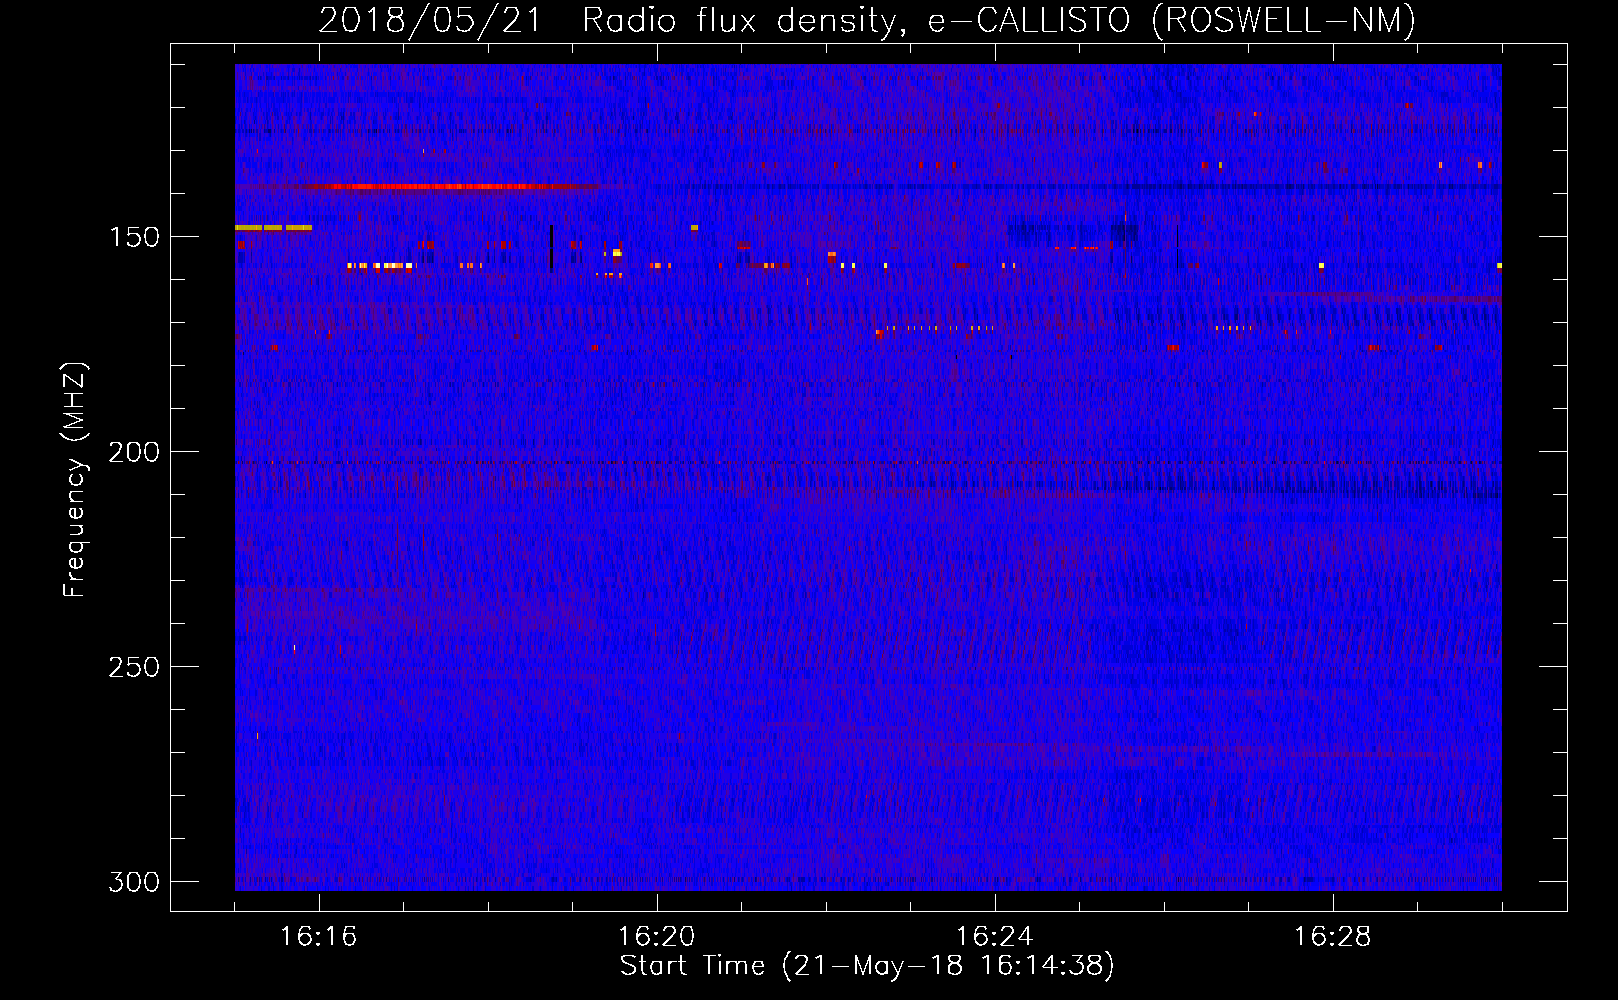Click the plot title 'Radio flux density, e-CALLISTO (ROSWELL-NM)'
The image size is (1618, 1000).
(x=999, y=20)
